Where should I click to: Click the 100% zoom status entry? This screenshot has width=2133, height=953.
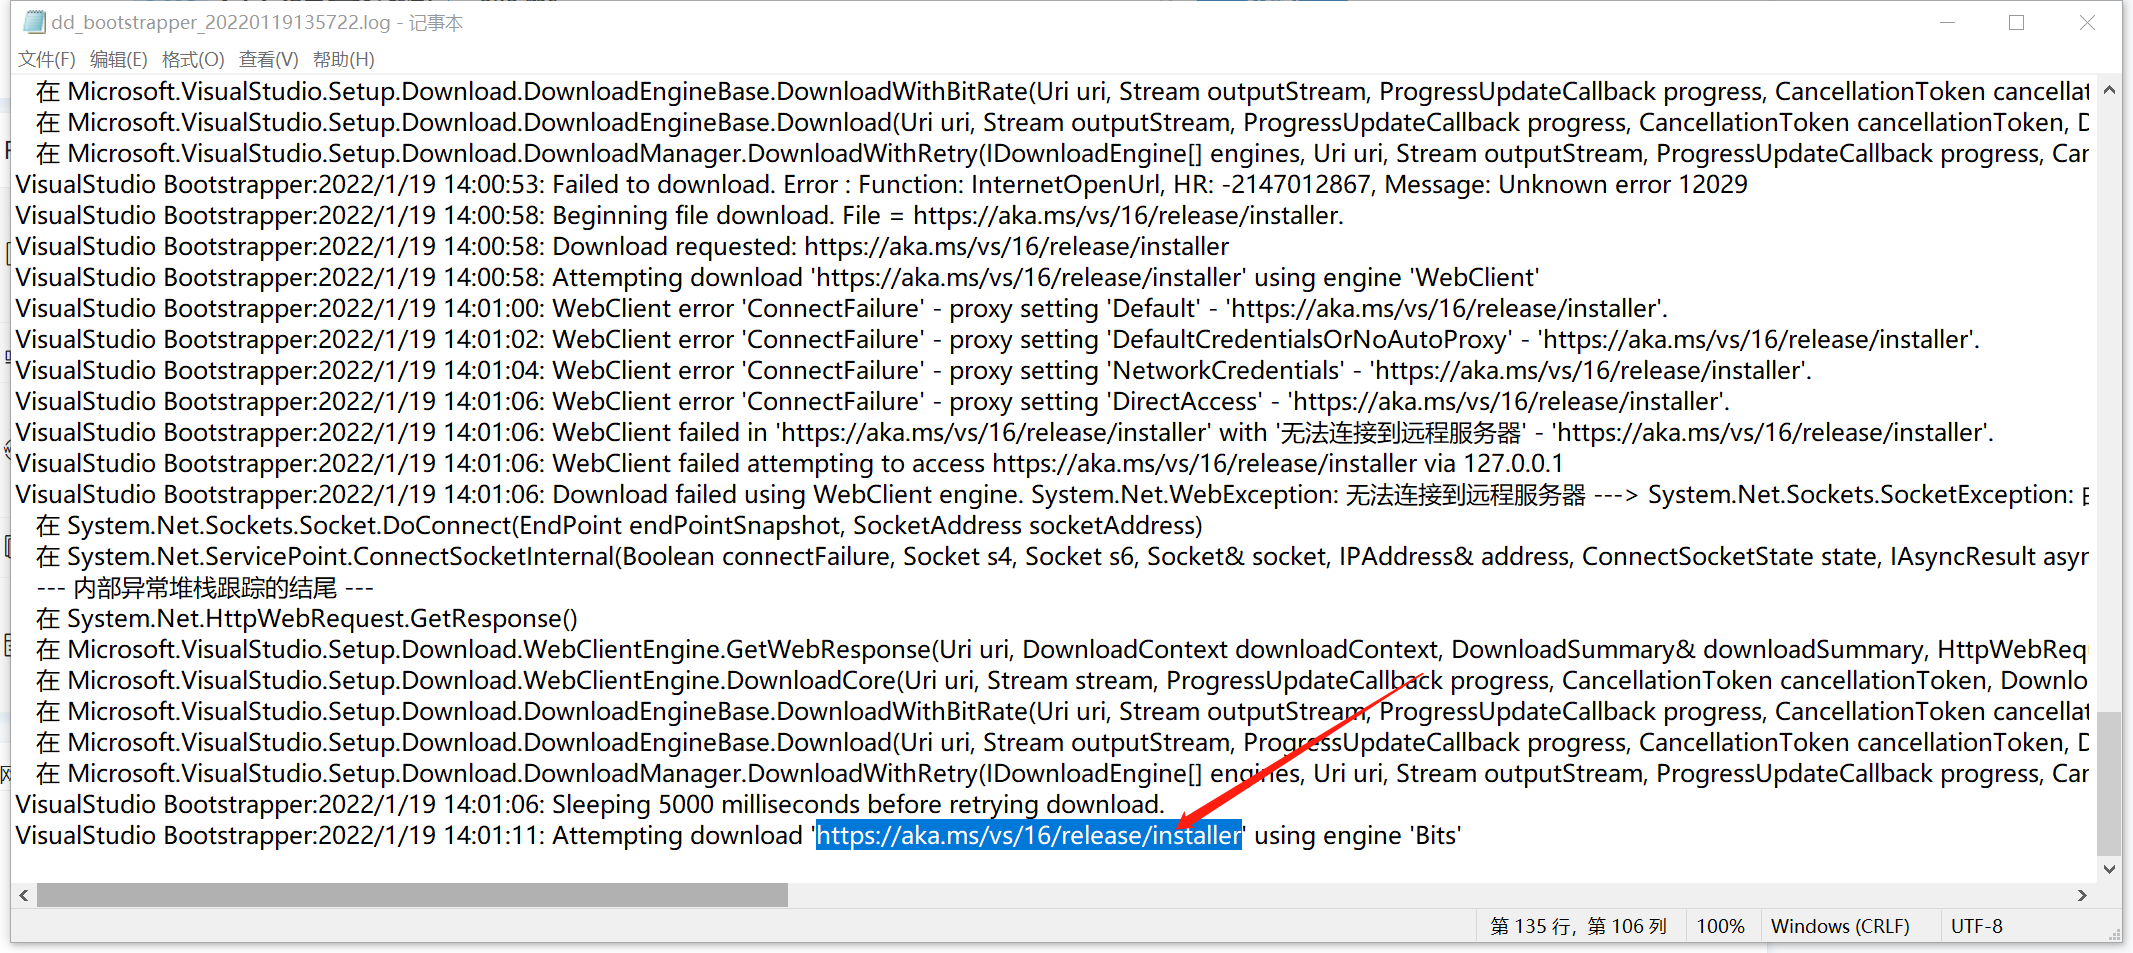tap(1720, 926)
